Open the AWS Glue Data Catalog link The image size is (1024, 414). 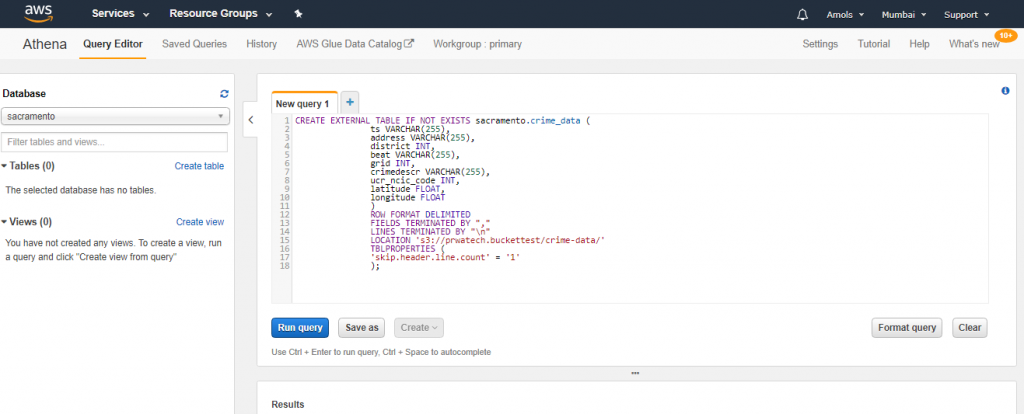coord(355,44)
